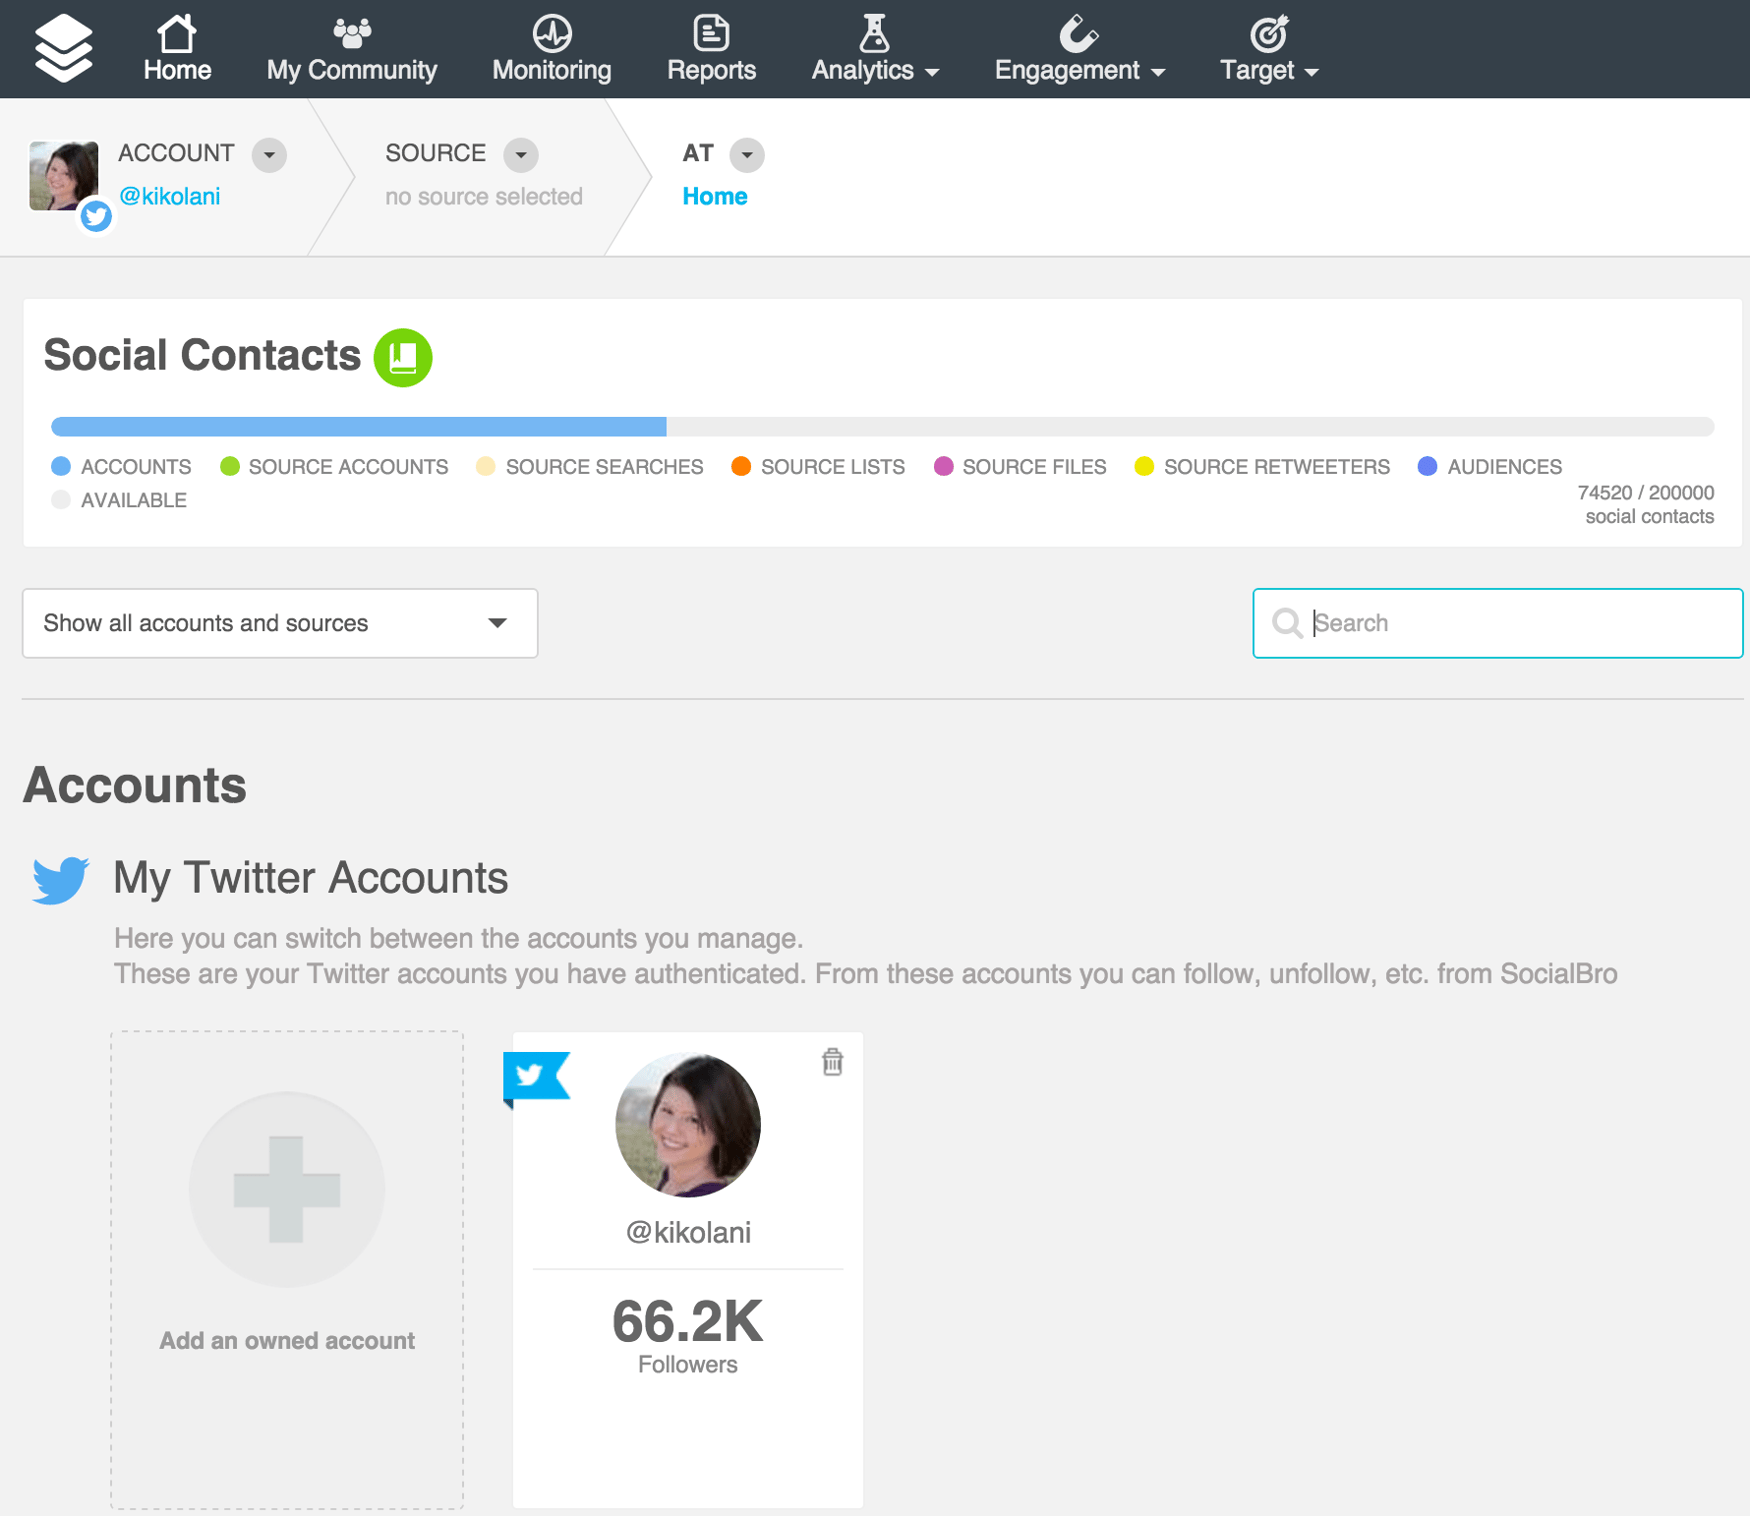Screen dimensions: 1750x1516
Task: Expand the SOURCE selector dropdown
Action: point(520,155)
